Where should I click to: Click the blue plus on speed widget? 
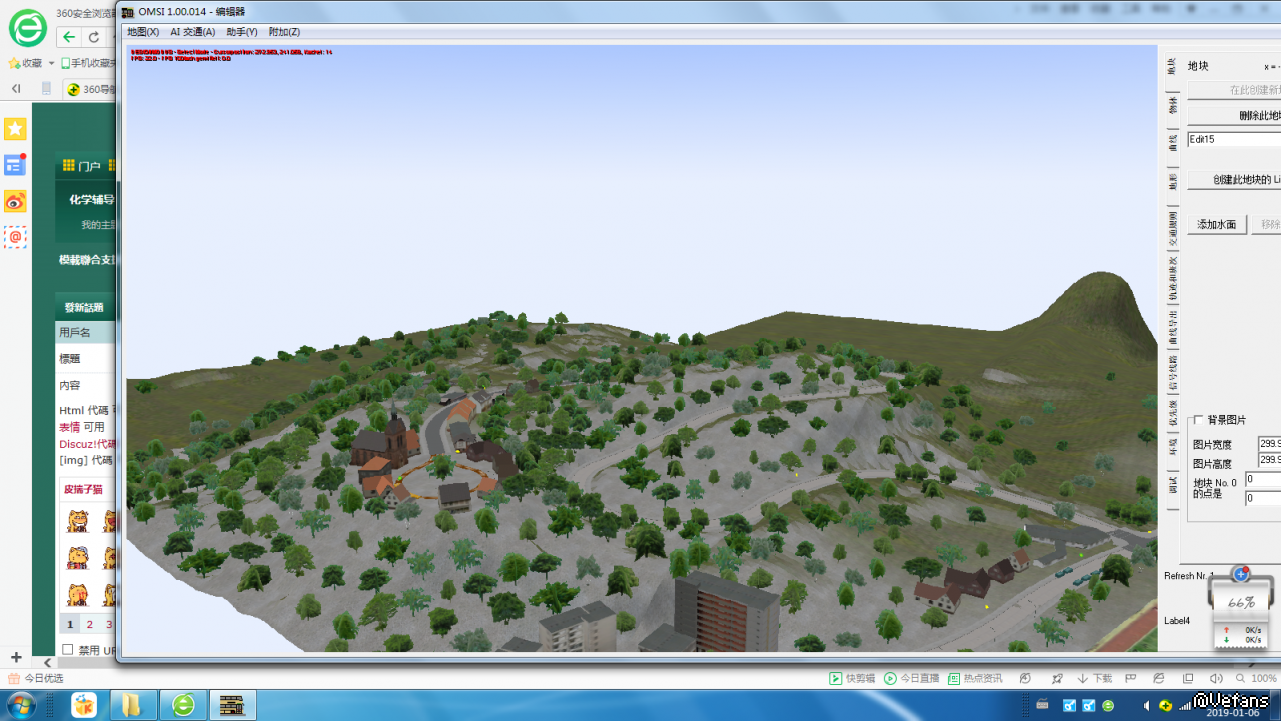(x=1241, y=574)
